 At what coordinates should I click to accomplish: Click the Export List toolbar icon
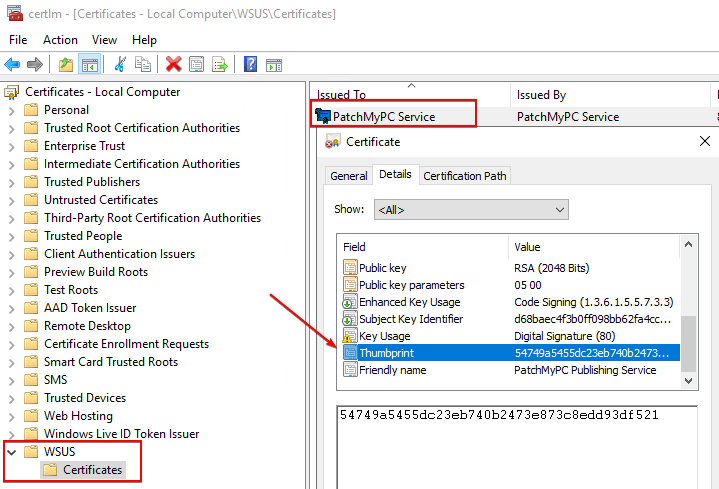click(x=220, y=65)
